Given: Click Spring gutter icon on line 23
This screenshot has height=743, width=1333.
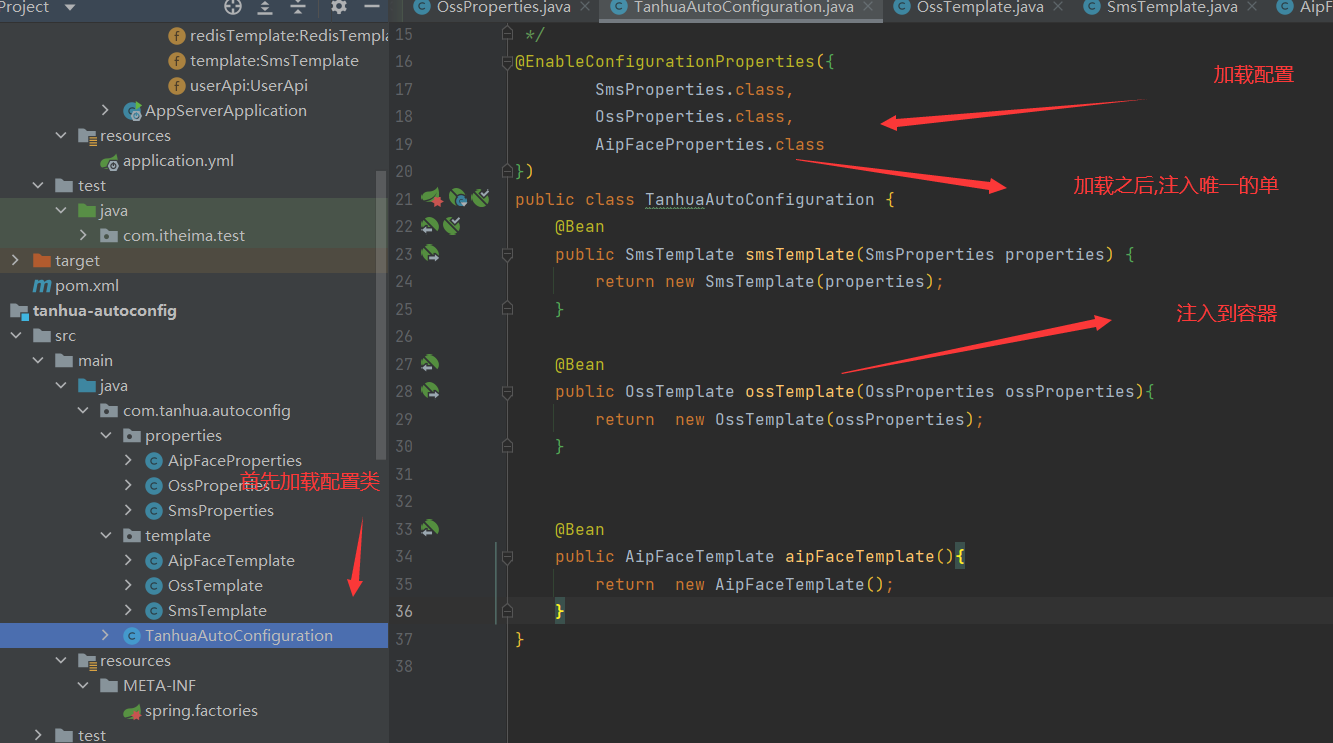Looking at the screenshot, I should click(x=430, y=254).
